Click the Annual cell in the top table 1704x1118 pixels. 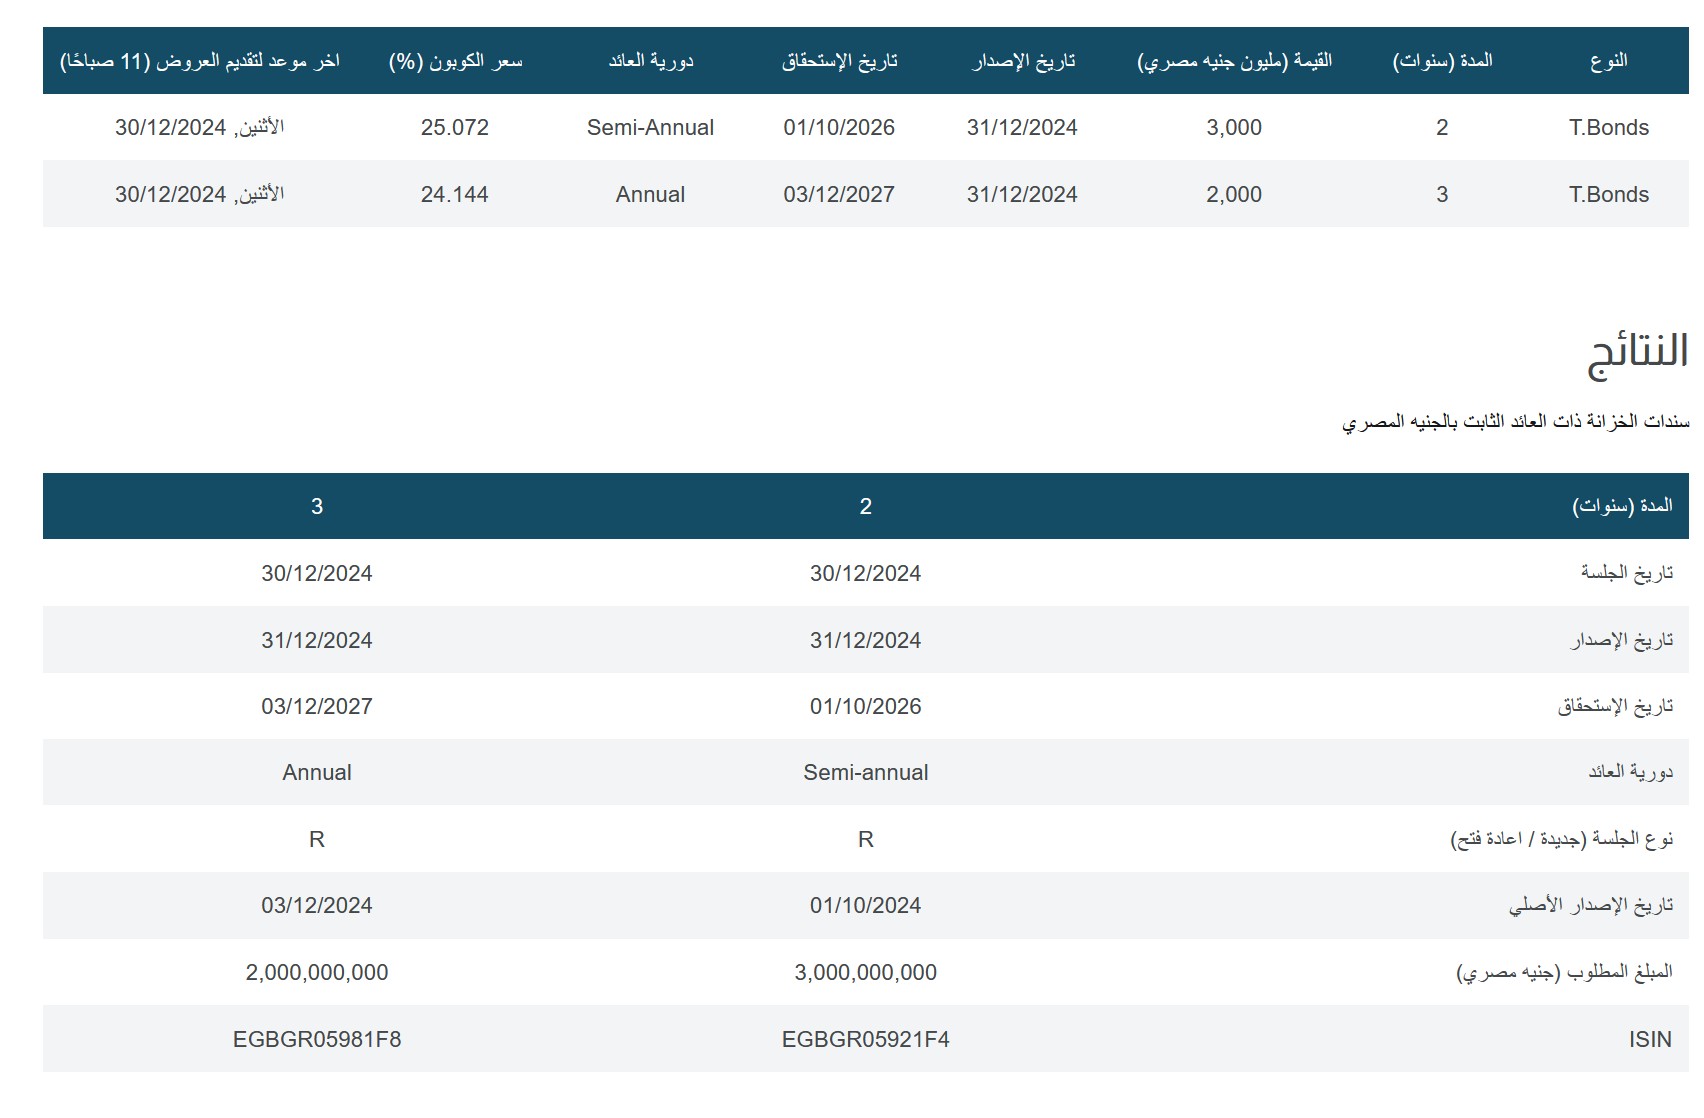pos(650,195)
